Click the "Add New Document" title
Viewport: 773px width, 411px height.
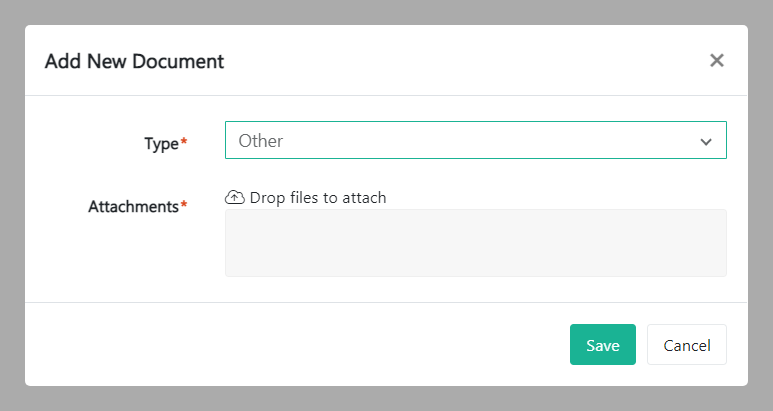point(134,61)
